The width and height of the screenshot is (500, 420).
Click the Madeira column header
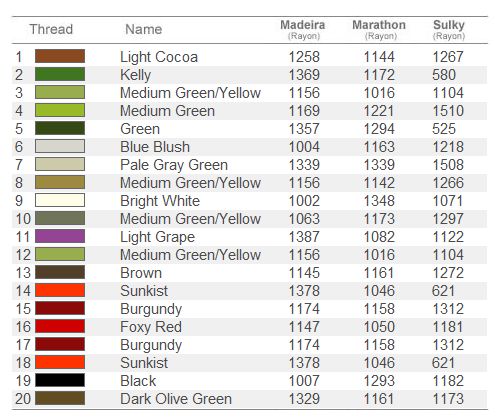303,30
